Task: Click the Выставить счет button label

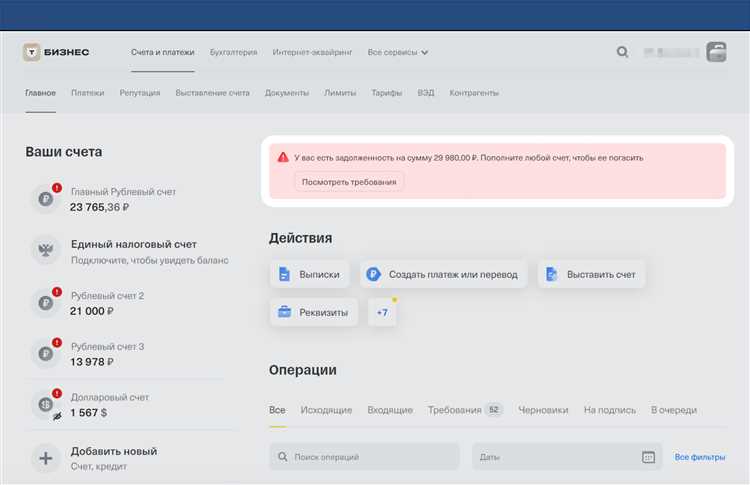Action: pos(601,275)
